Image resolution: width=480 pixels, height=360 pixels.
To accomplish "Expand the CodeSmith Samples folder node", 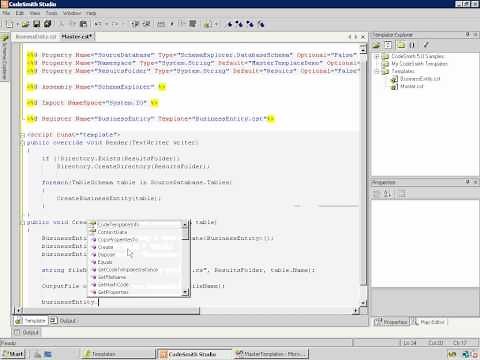I will click(377, 56).
